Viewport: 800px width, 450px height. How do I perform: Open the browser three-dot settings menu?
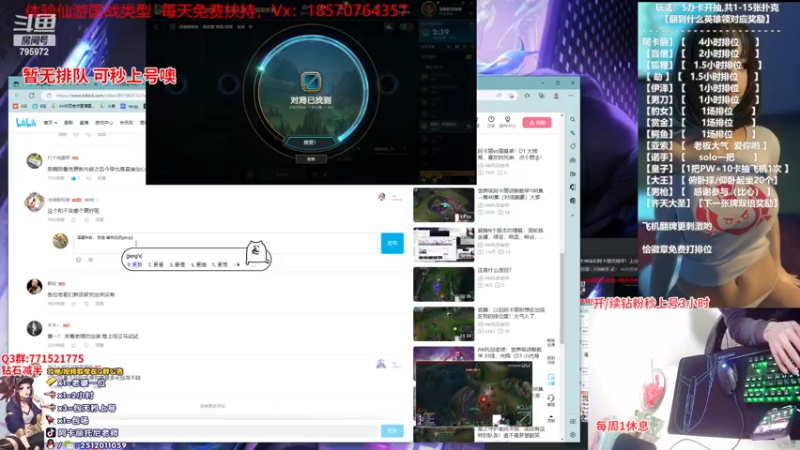tap(571, 95)
